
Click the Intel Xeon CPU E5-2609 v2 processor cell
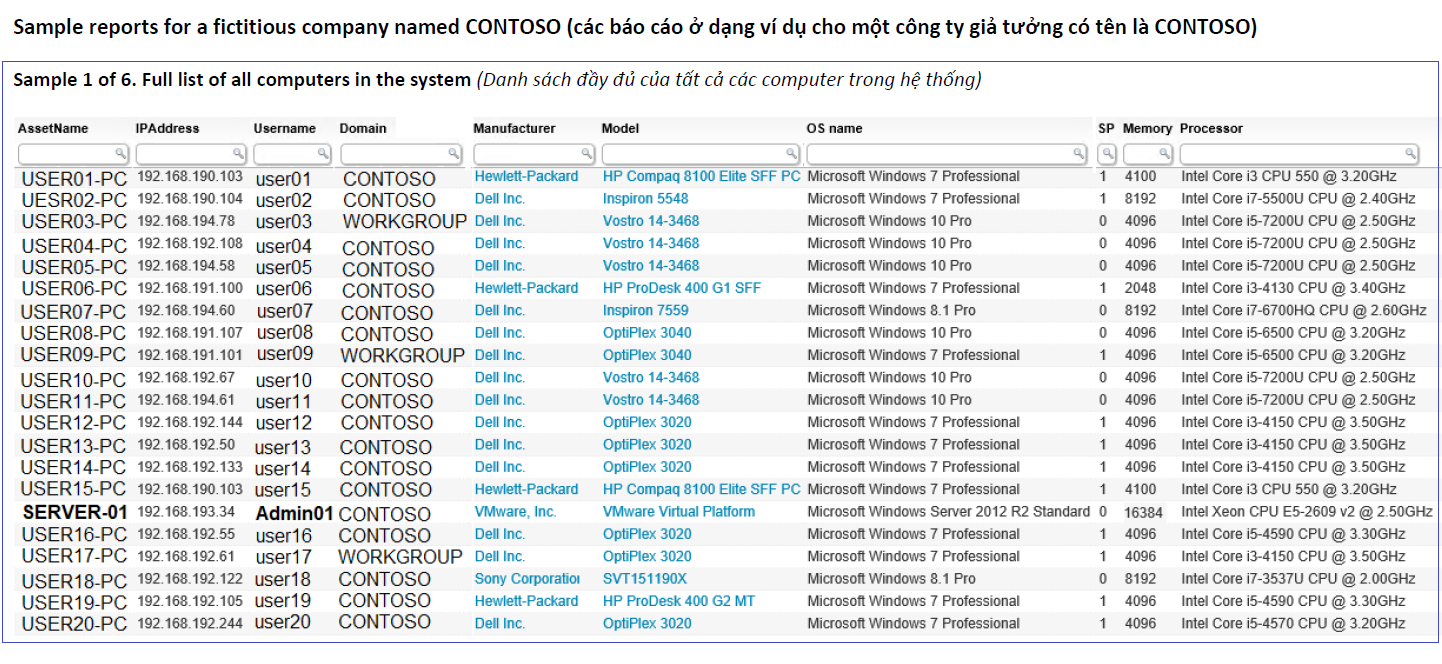(x=1307, y=511)
